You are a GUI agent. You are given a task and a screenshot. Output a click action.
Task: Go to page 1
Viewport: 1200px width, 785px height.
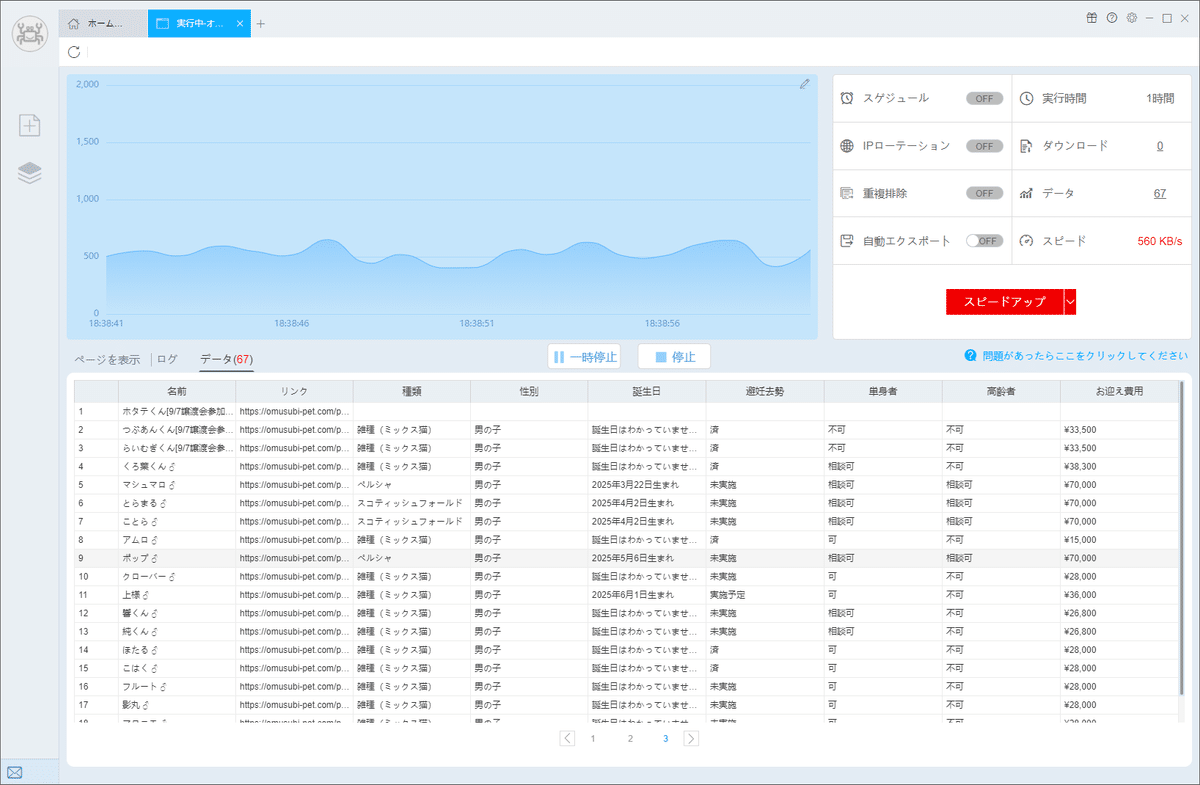(592, 738)
